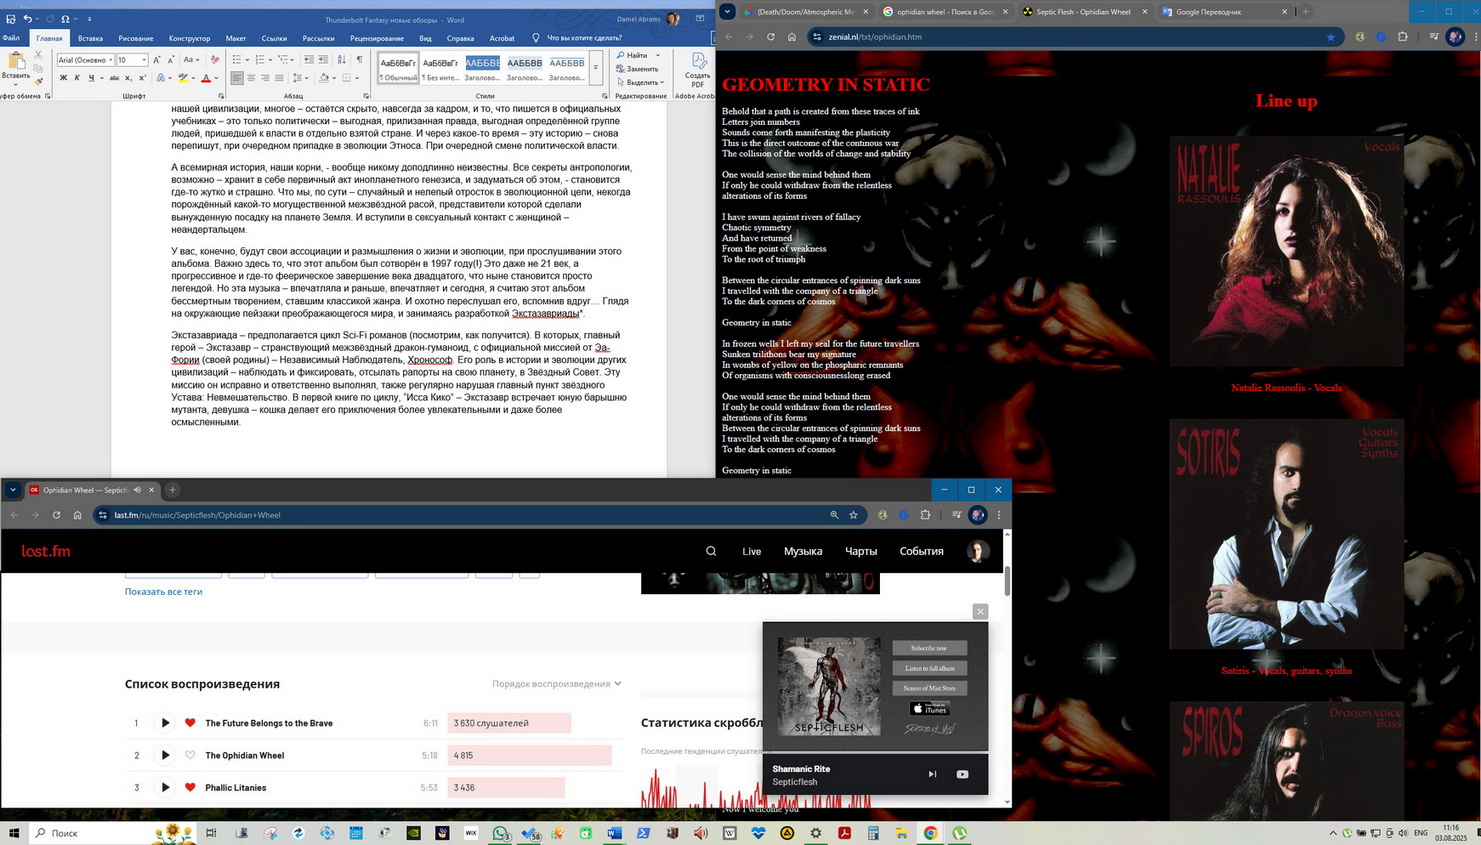Click Заменить in Word editing group
The image size is (1481, 845).
(637, 69)
